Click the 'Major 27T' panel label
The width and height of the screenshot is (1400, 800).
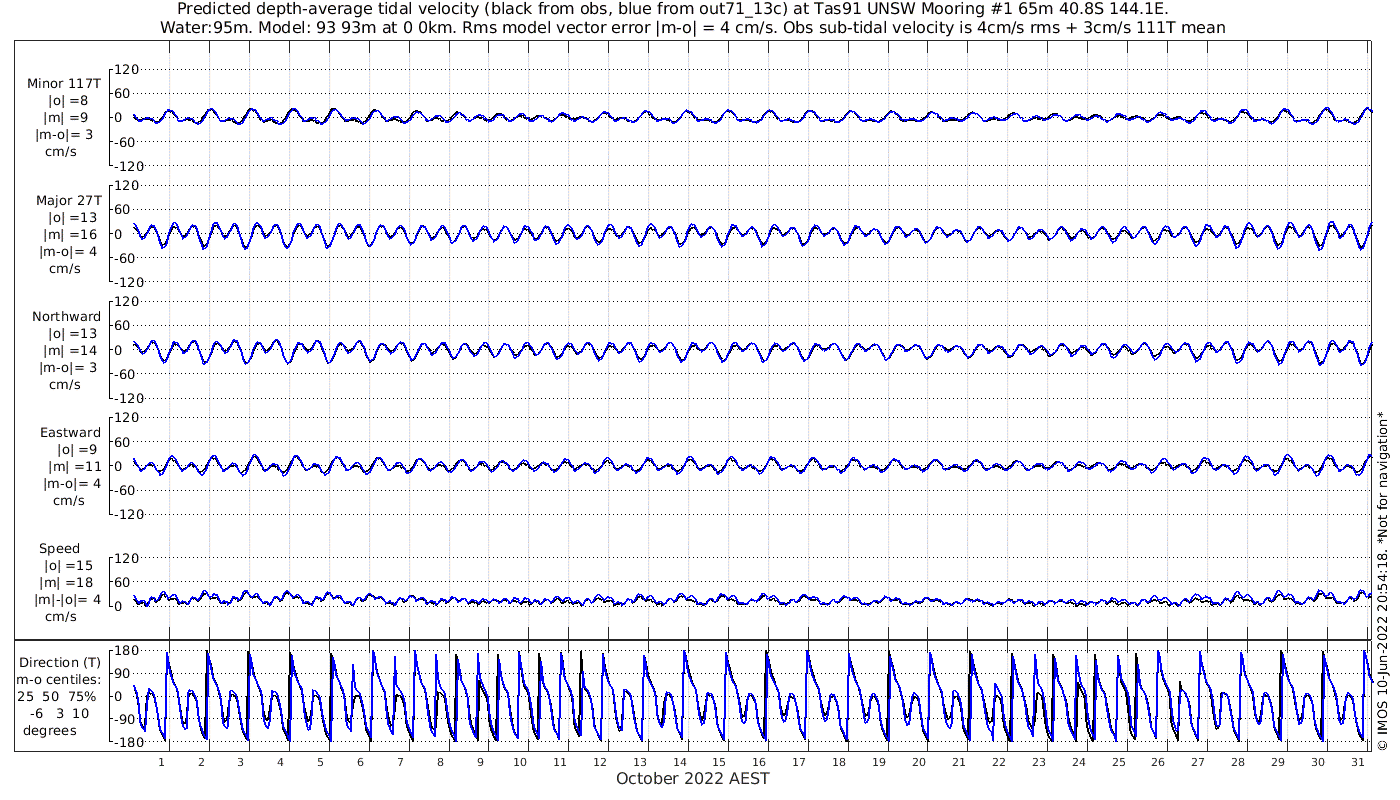68,201
